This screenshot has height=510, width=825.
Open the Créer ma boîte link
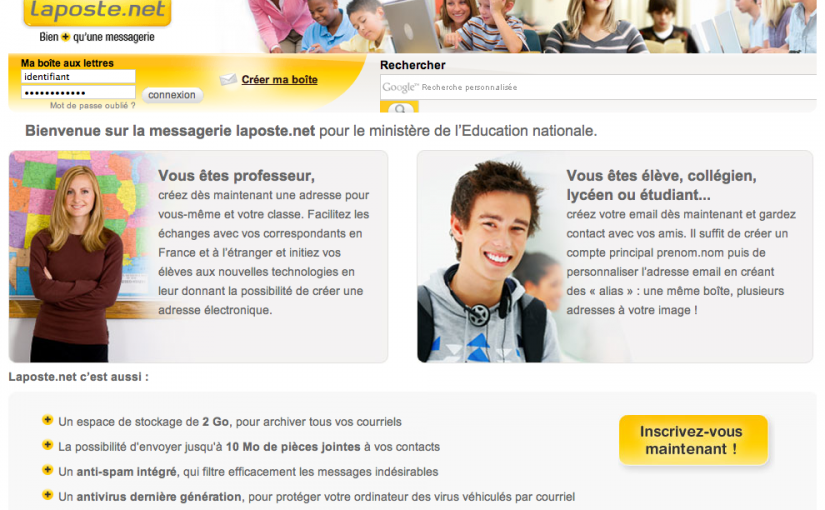coord(279,79)
